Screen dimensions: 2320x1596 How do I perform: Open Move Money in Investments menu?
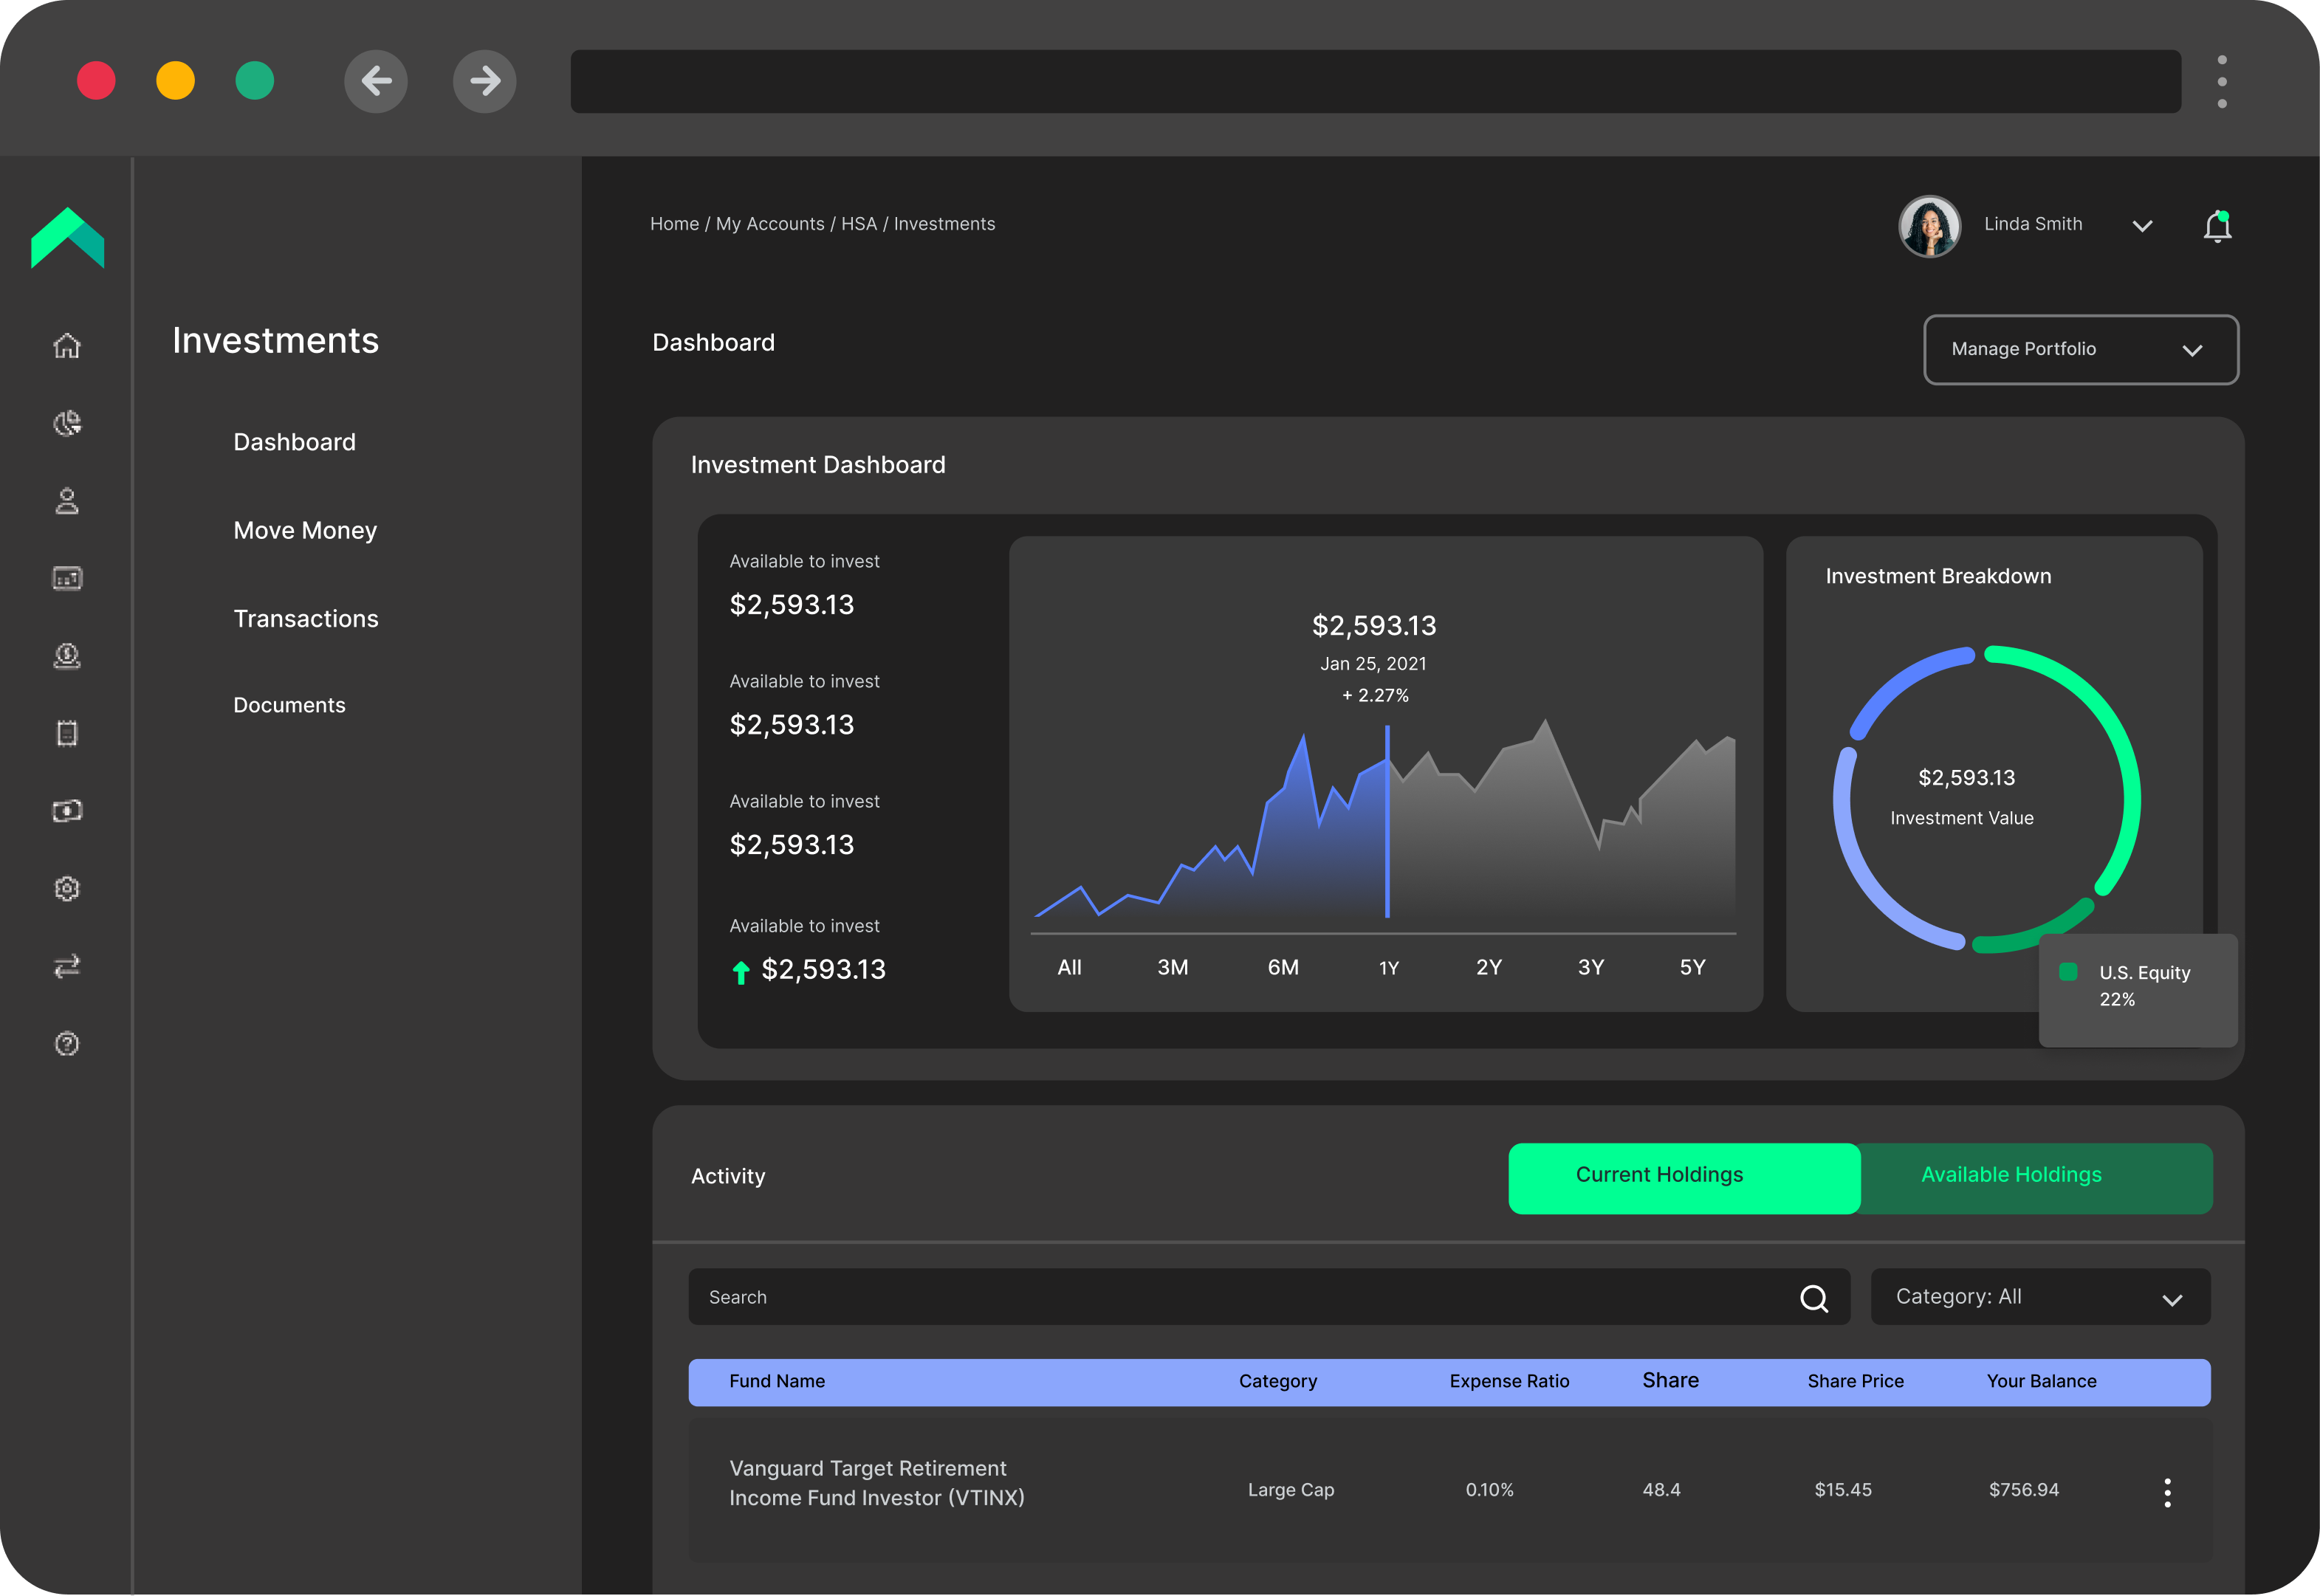click(305, 530)
